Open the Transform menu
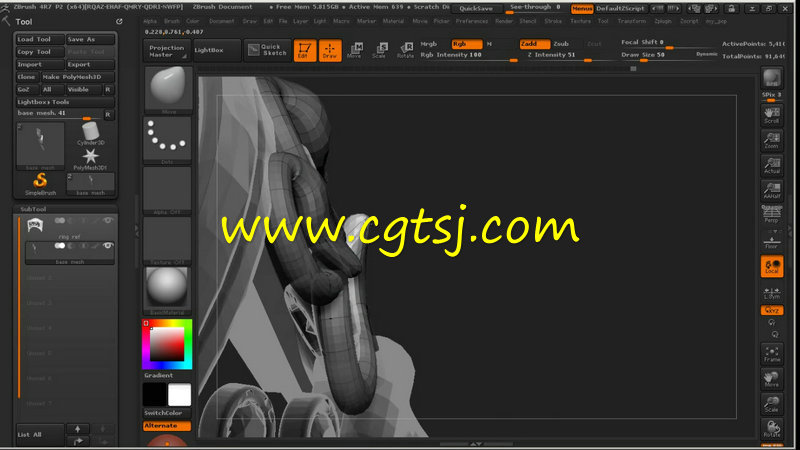 click(632, 21)
